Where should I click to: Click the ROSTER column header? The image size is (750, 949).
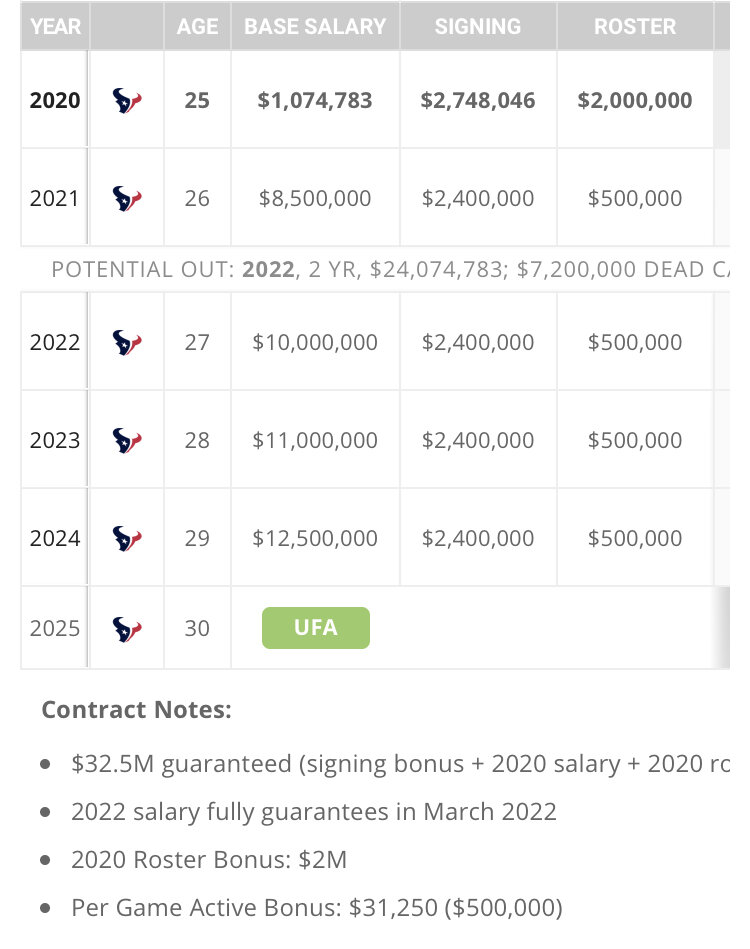635,27
